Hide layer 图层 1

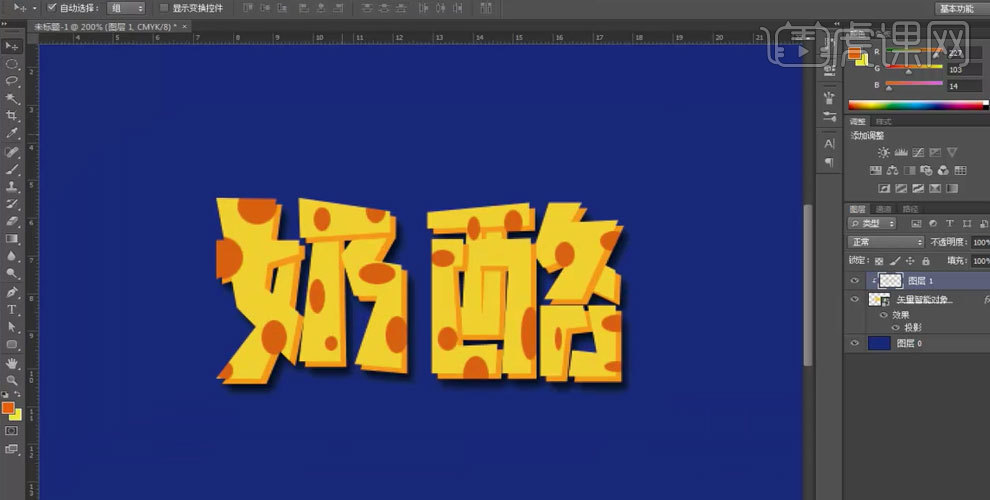(x=855, y=281)
